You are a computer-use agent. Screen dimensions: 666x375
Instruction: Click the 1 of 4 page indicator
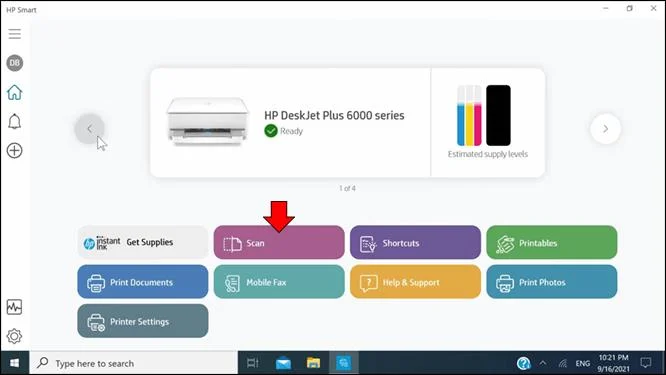tap(347, 188)
